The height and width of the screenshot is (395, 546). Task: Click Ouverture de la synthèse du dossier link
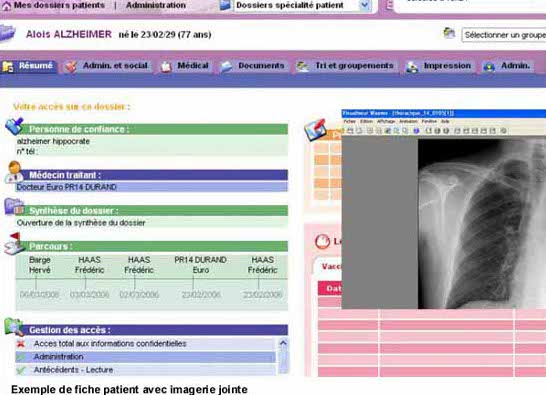point(81,223)
